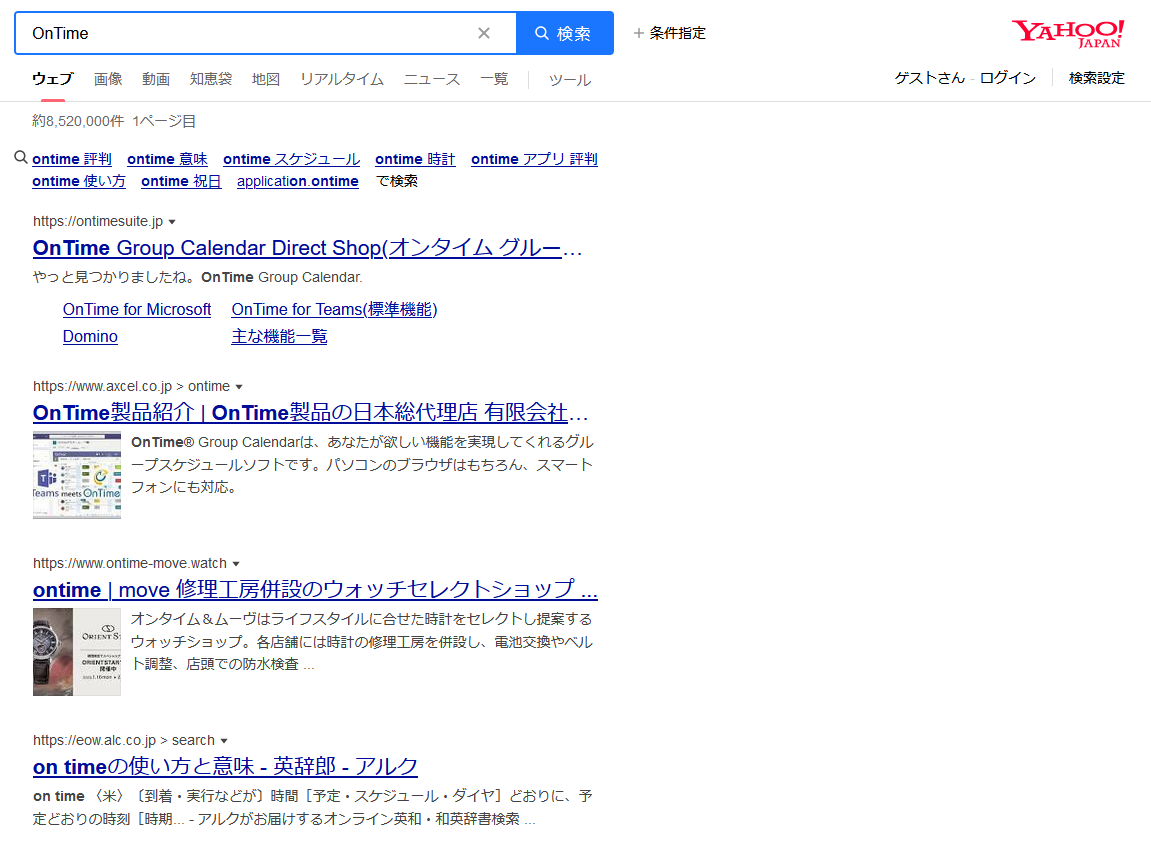Click the https://eow.alc.co.jp > search URL text
The width and height of the screenshot is (1151, 849).
124,740
